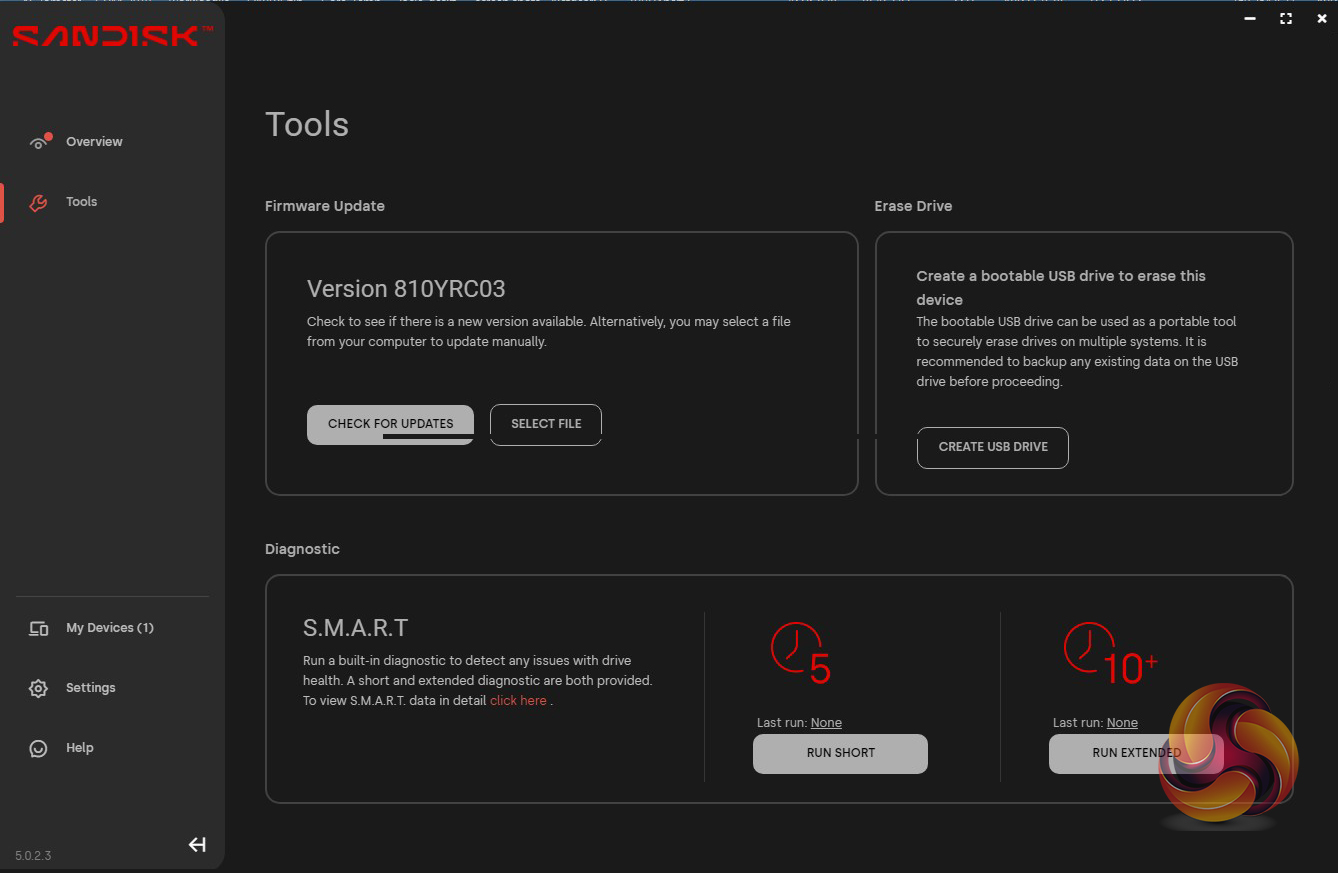
Task: Click the My Devices icon
Action: click(x=39, y=629)
